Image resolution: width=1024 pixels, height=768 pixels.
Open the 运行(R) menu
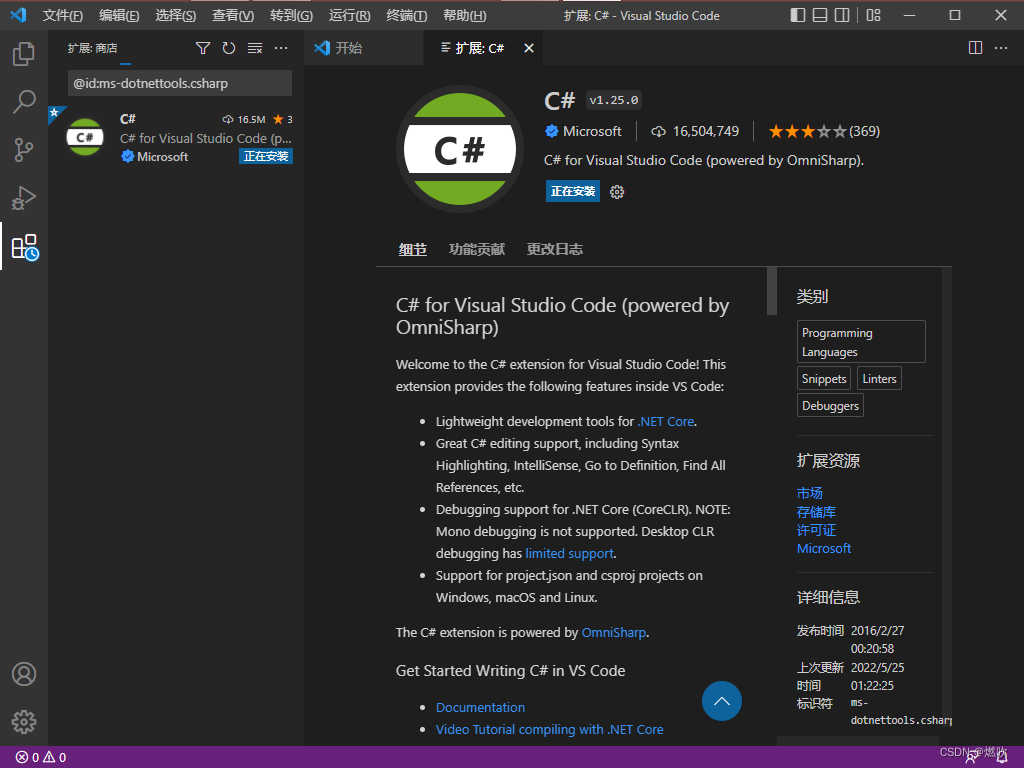click(349, 15)
